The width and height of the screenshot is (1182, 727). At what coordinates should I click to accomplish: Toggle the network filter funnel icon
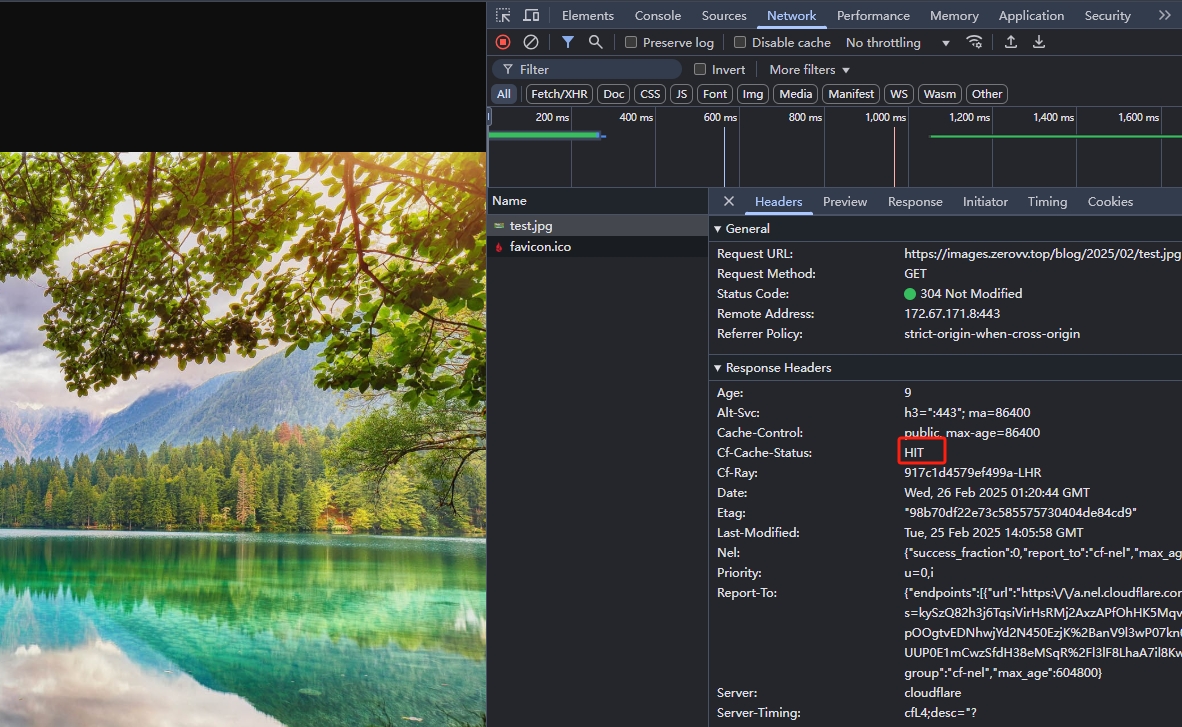(x=567, y=42)
